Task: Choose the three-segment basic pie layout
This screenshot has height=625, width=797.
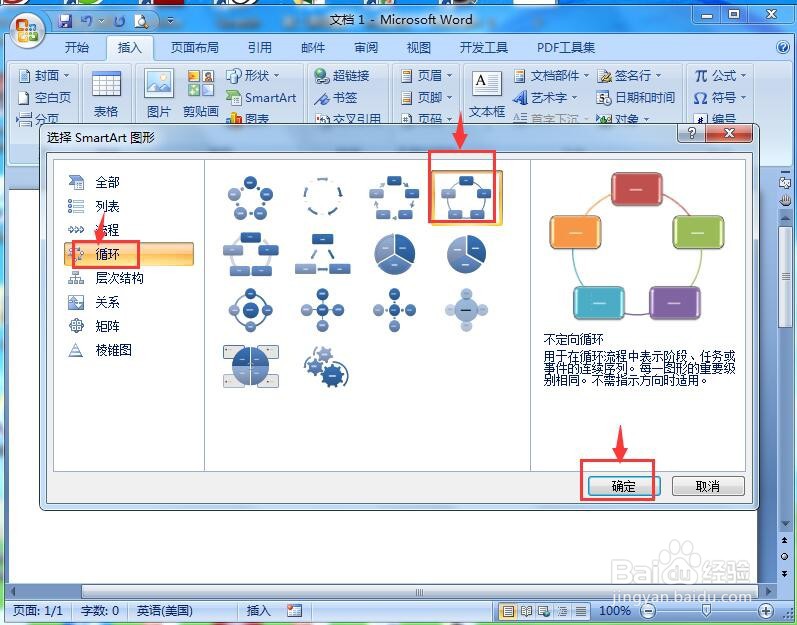Action: [x=394, y=254]
